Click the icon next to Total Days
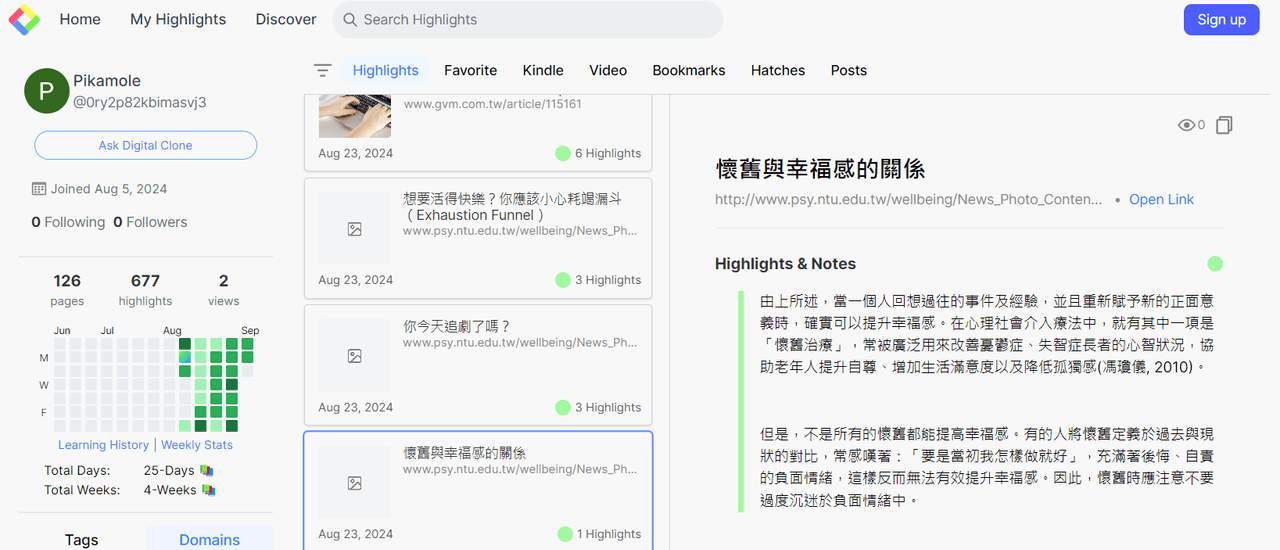This screenshot has height=550, width=1280. pos(207,470)
